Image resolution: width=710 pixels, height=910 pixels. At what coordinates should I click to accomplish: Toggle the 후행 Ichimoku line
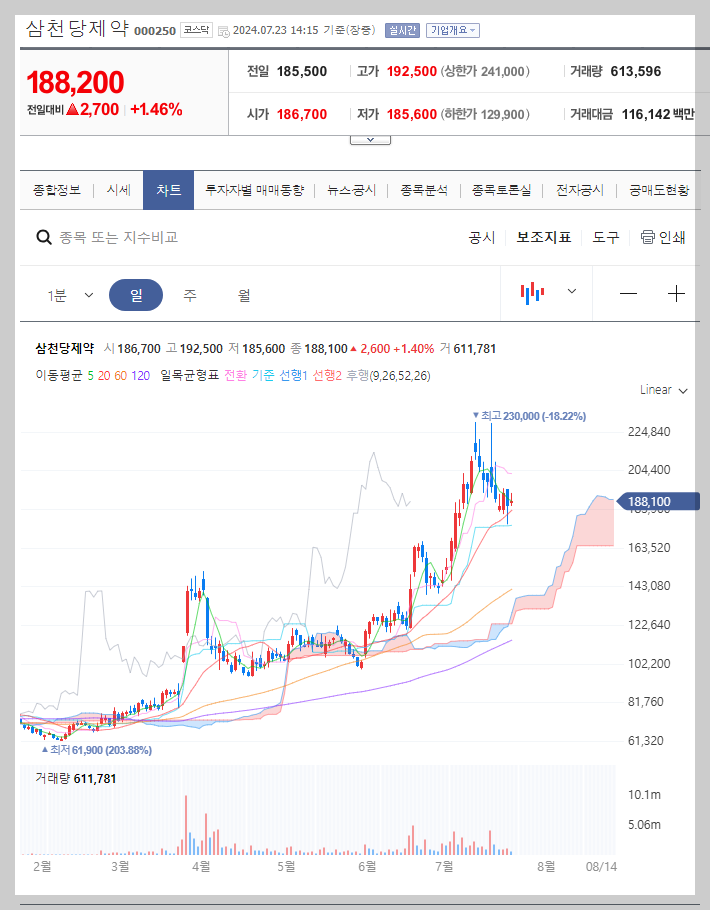click(358, 375)
